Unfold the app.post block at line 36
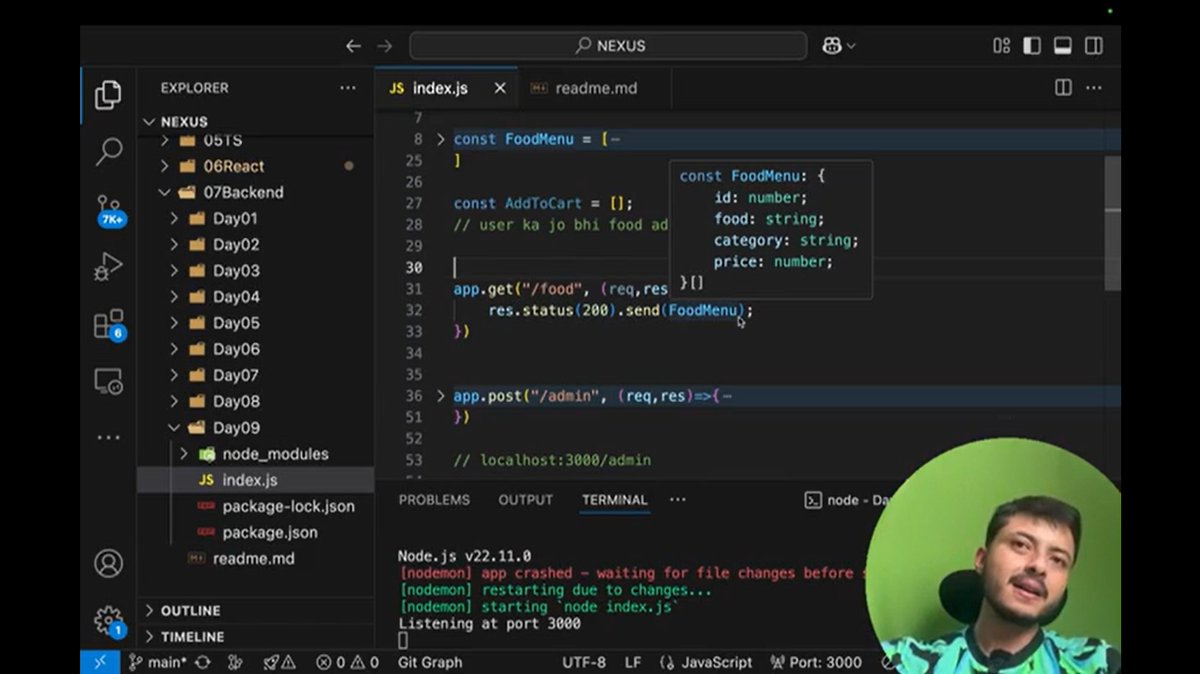Image resolution: width=1200 pixels, height=674 pixels. pos(440,396)
